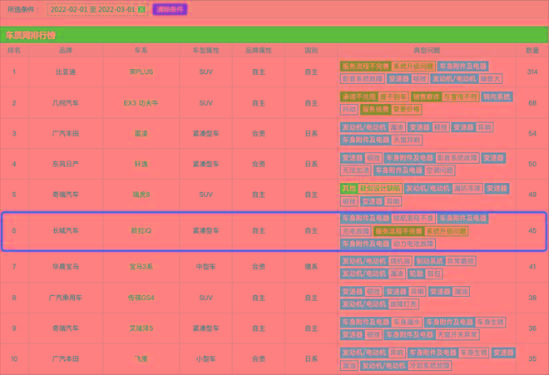Open the 艾瑞泽5 series link
This screenshot has width=549, height=375.
point(141,328)
